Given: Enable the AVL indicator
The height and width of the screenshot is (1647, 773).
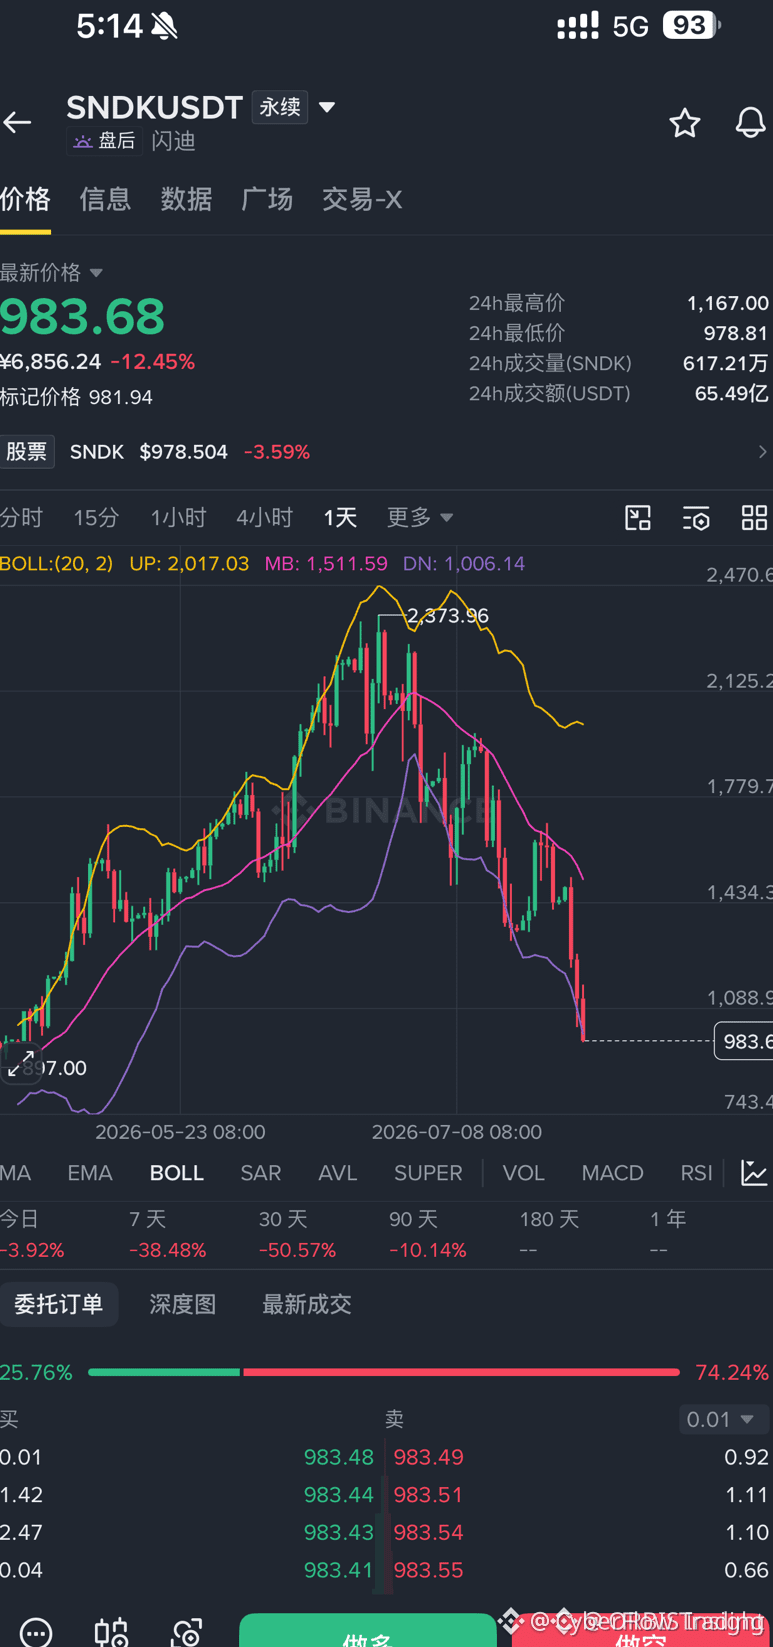Looking at the screenshot, I should 338,1173.
